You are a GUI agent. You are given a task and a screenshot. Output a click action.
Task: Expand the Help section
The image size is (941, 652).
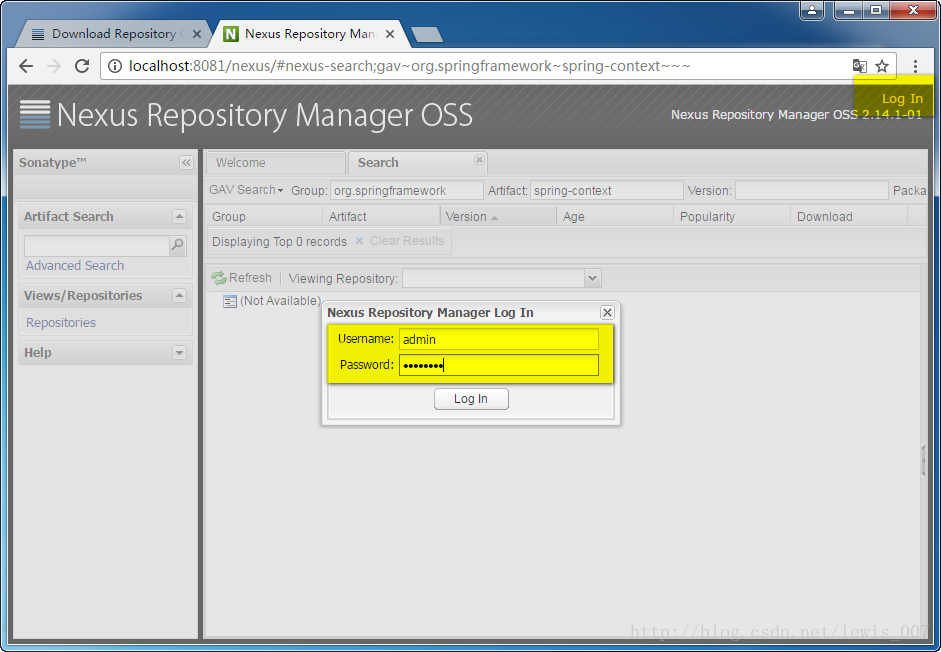click(179, 352)
